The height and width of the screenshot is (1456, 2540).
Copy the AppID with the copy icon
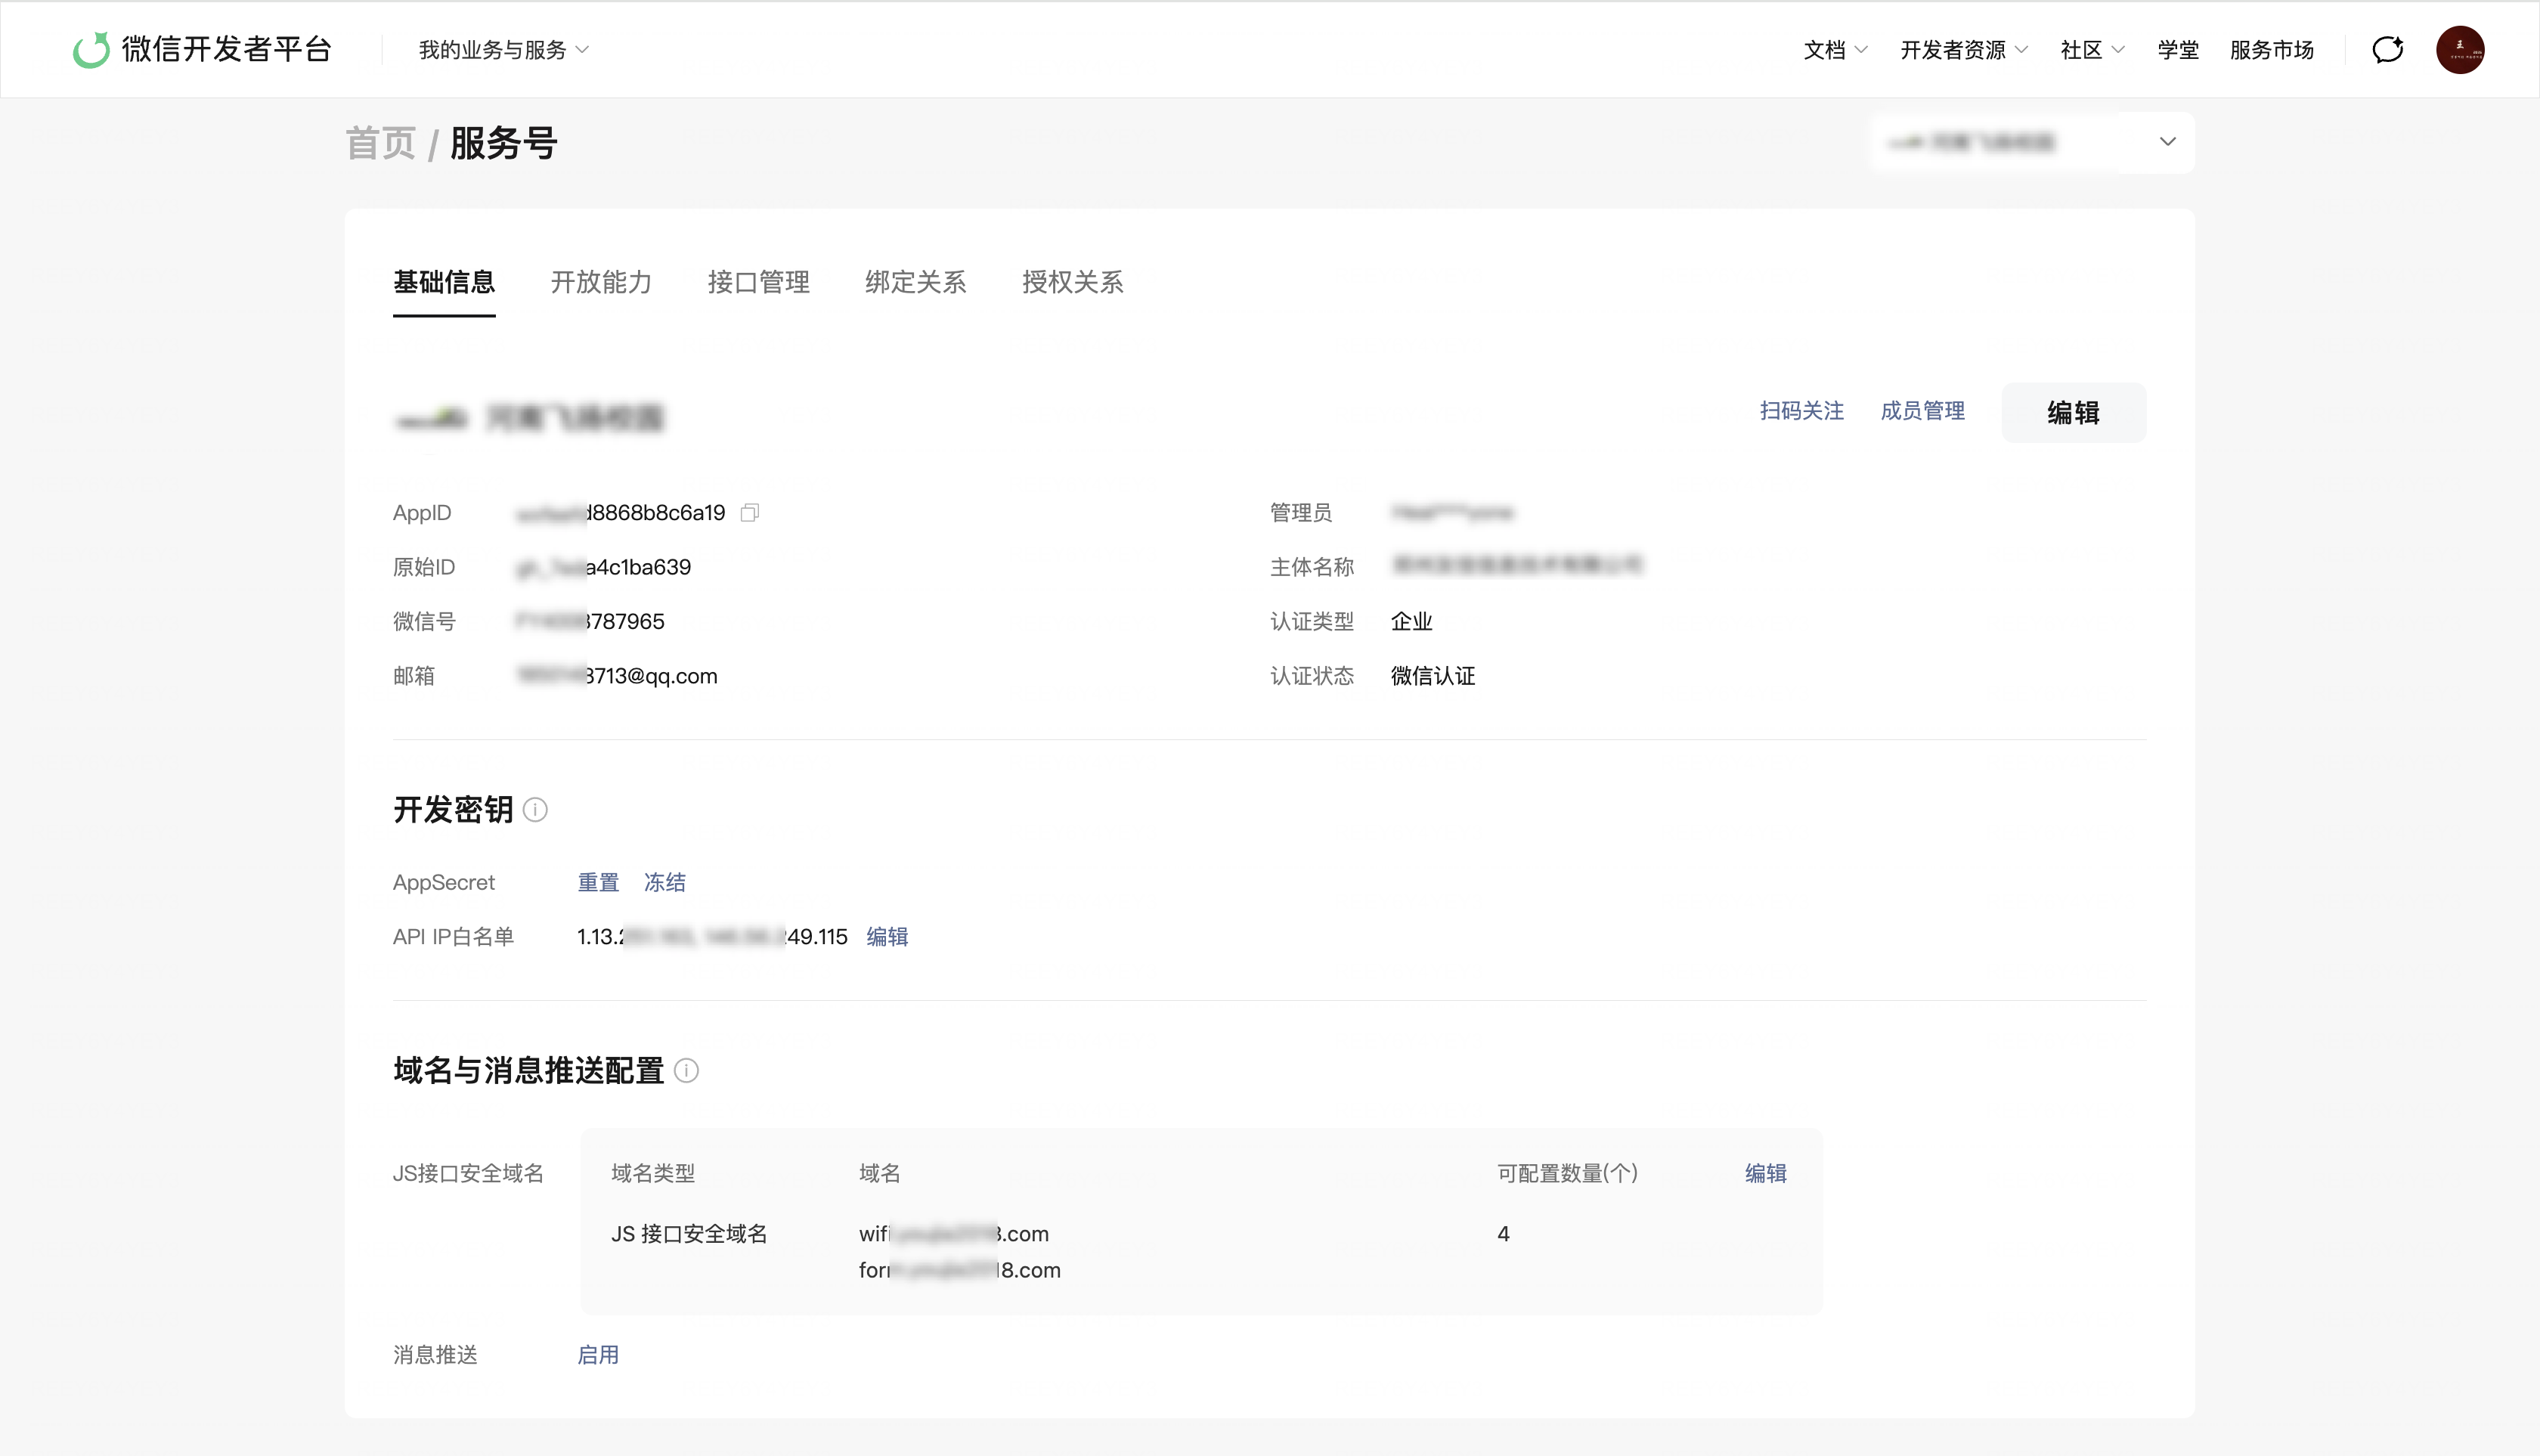tap(750, 513)
